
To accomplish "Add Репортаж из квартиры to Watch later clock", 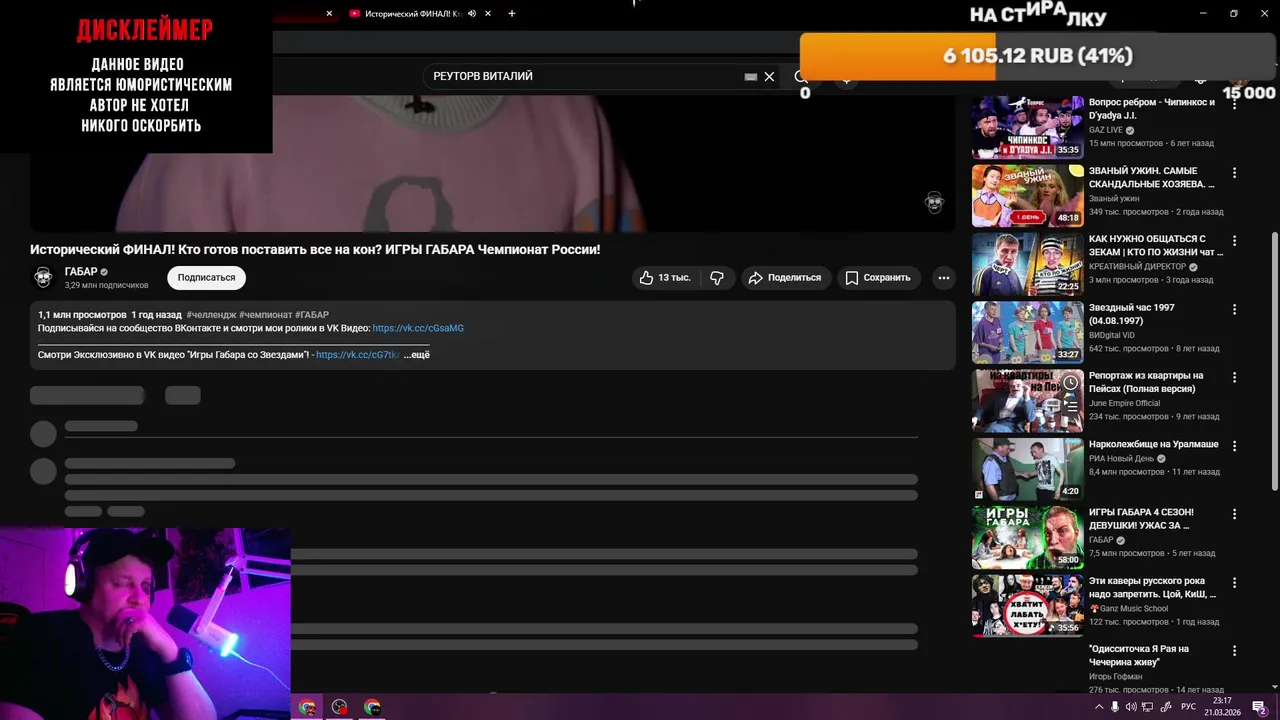I will 1070,383.
